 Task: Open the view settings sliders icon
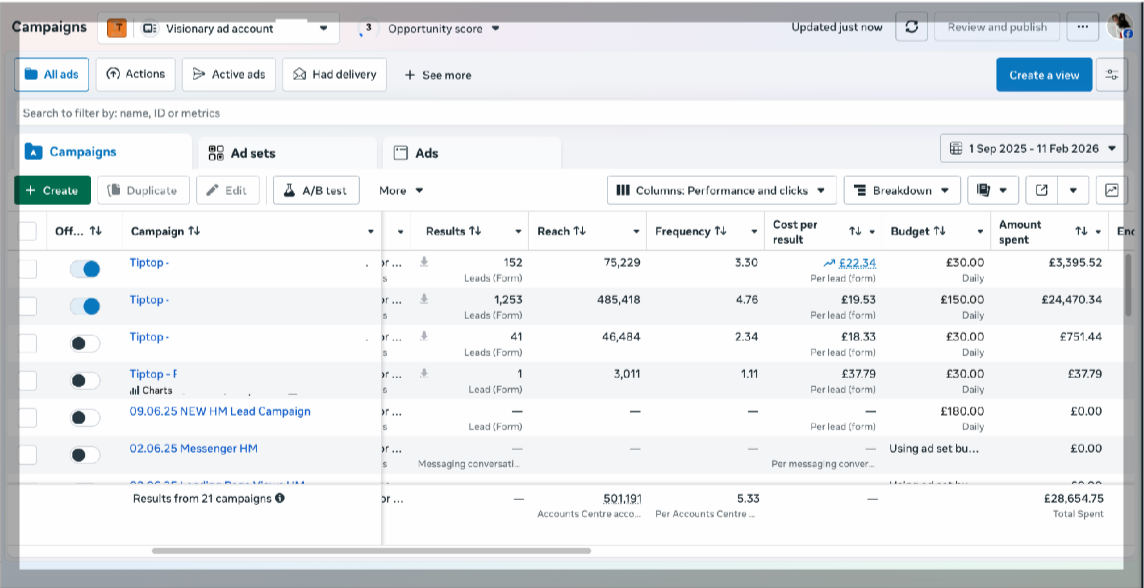click(1111, 75)
